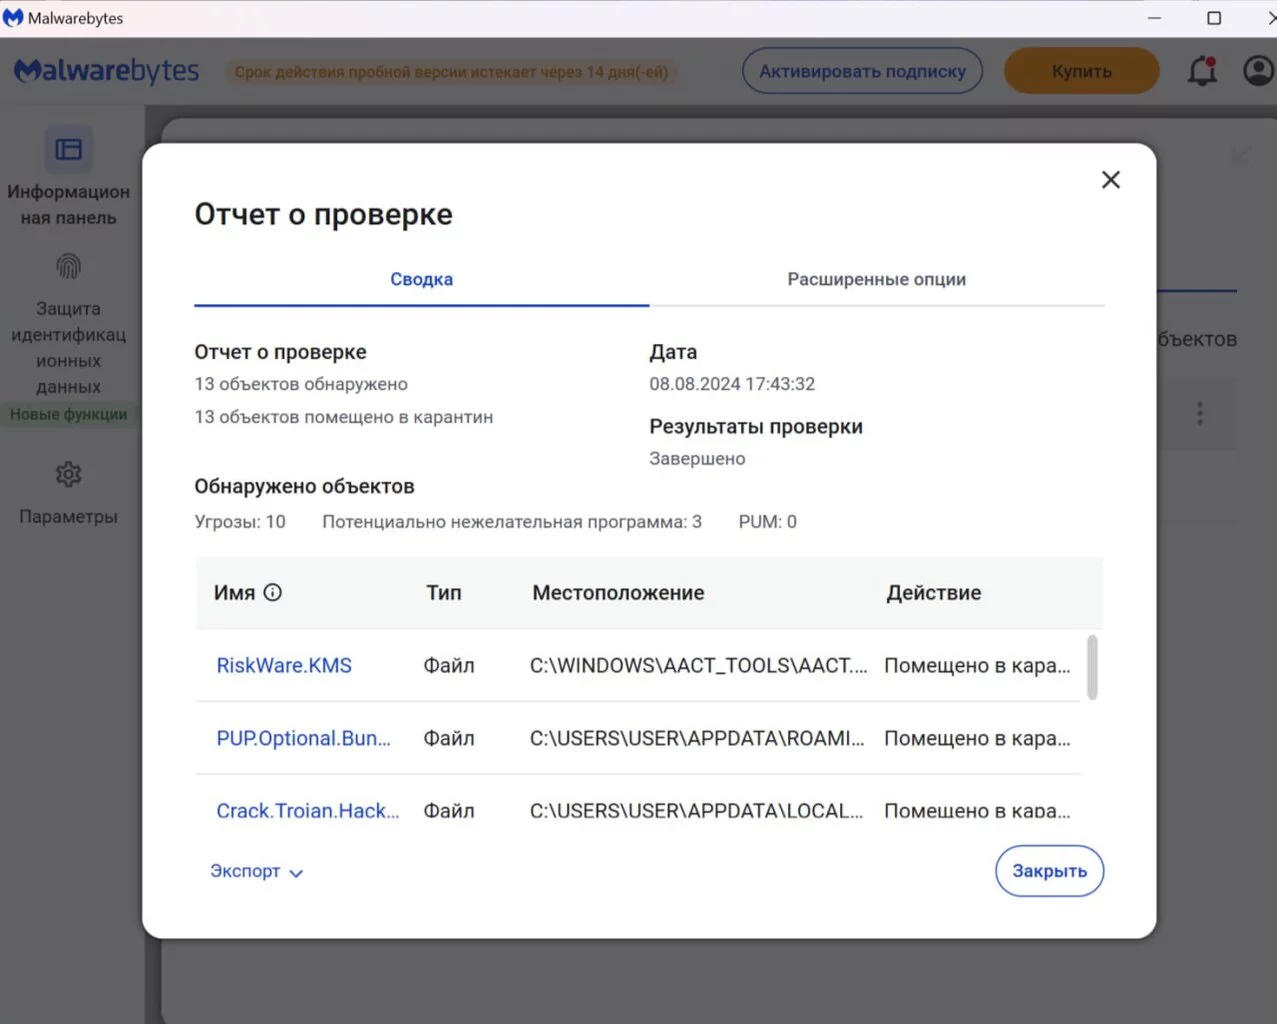
Task: Switch to the Сводка tab
Action: [x=421, y=279]
